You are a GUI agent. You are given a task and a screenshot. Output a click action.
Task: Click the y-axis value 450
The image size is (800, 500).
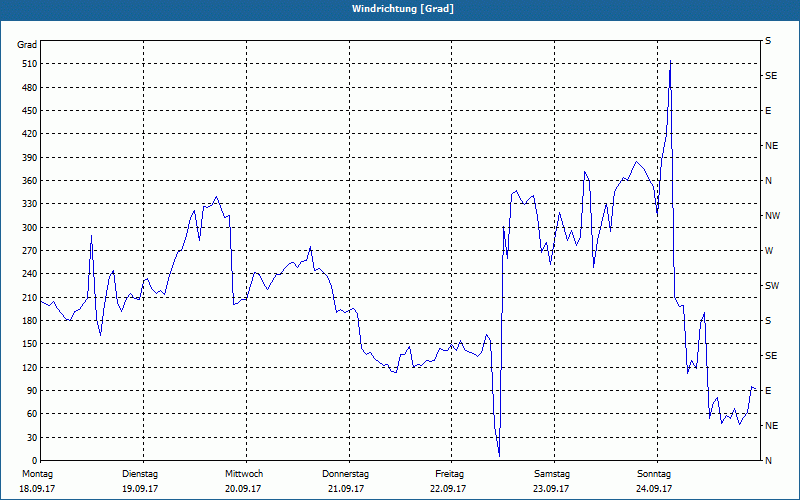30,111
